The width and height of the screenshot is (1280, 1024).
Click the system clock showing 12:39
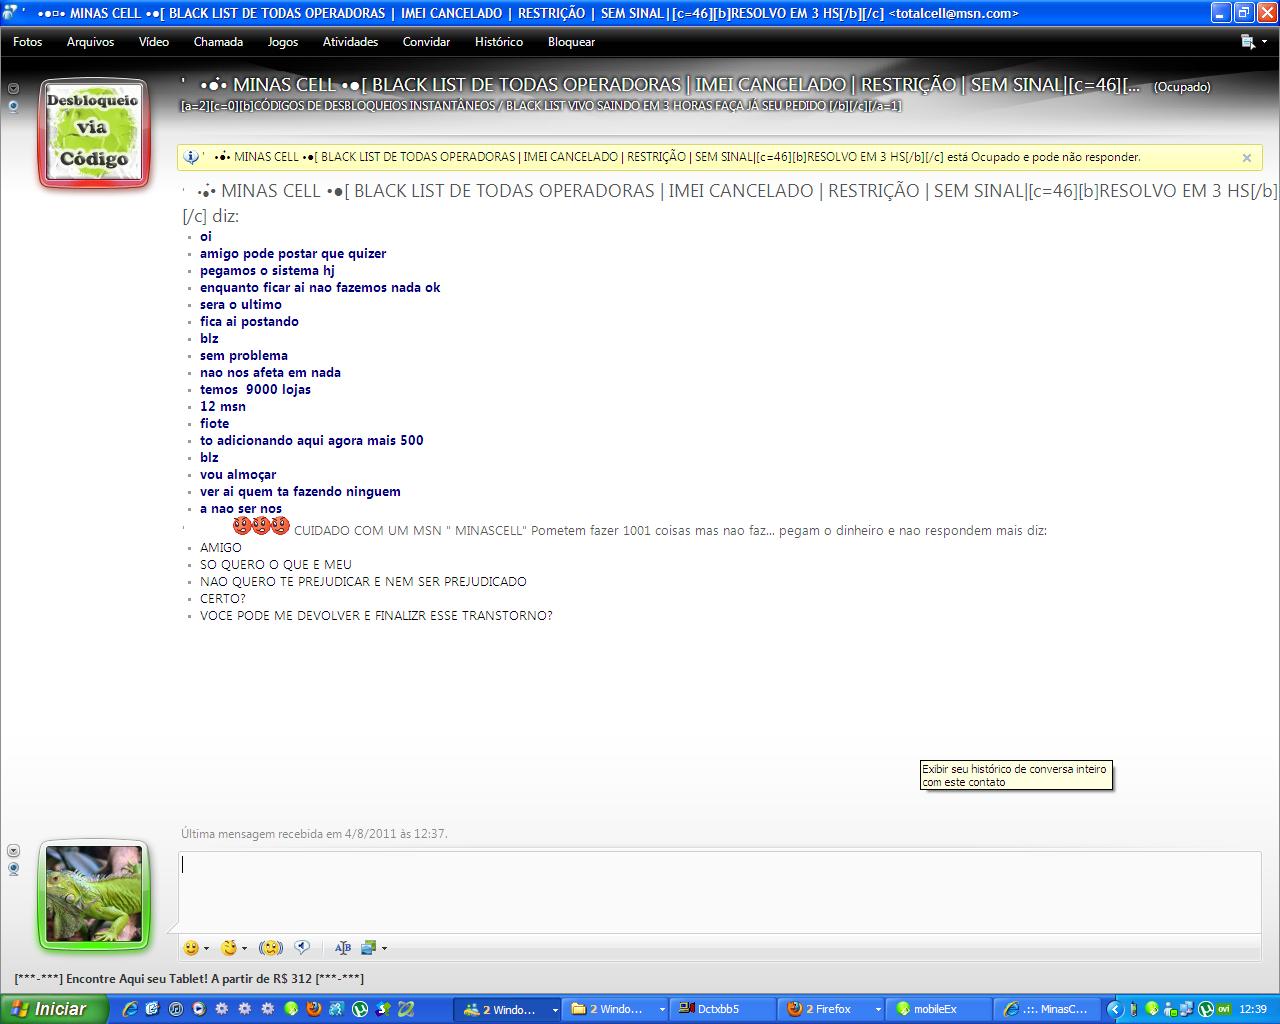click(1253, 1009)
